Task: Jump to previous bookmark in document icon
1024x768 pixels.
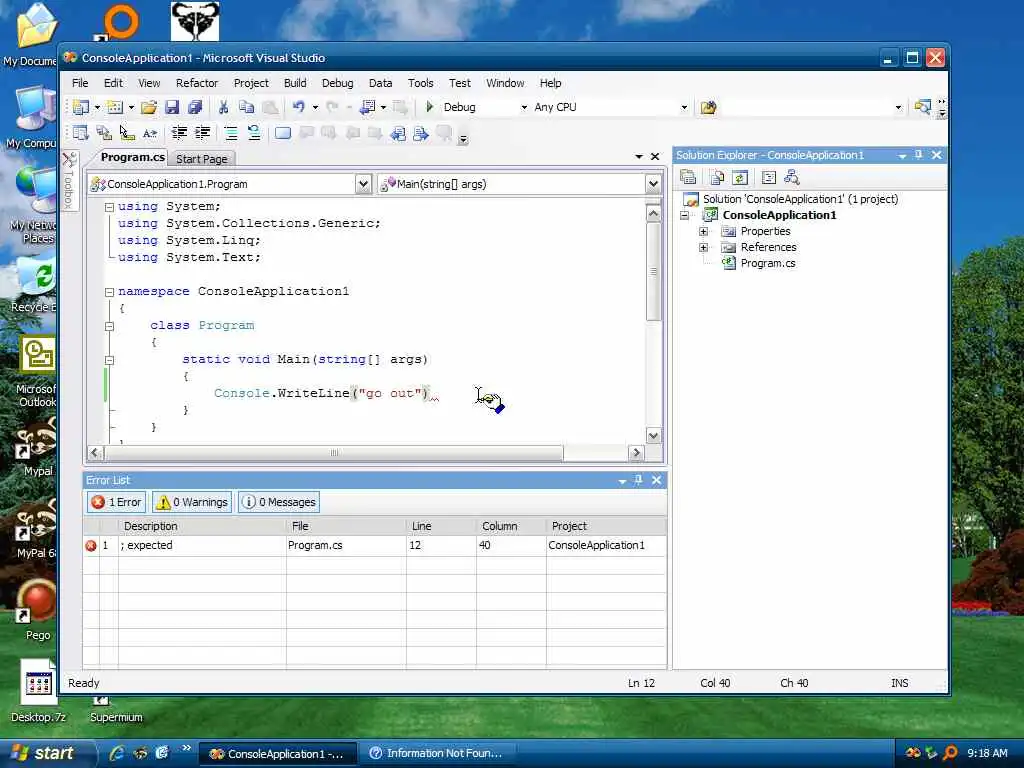Action: pos(398,133)
